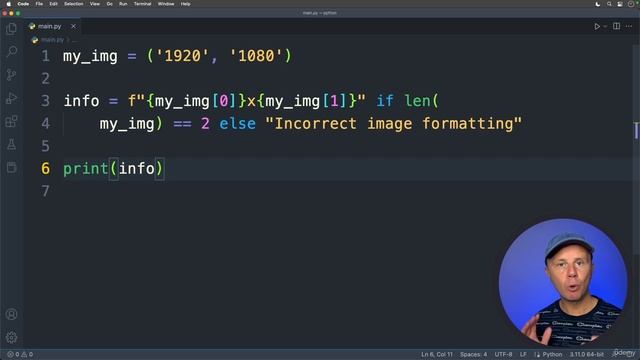Close the main.py tab

(x=73, y=26)
